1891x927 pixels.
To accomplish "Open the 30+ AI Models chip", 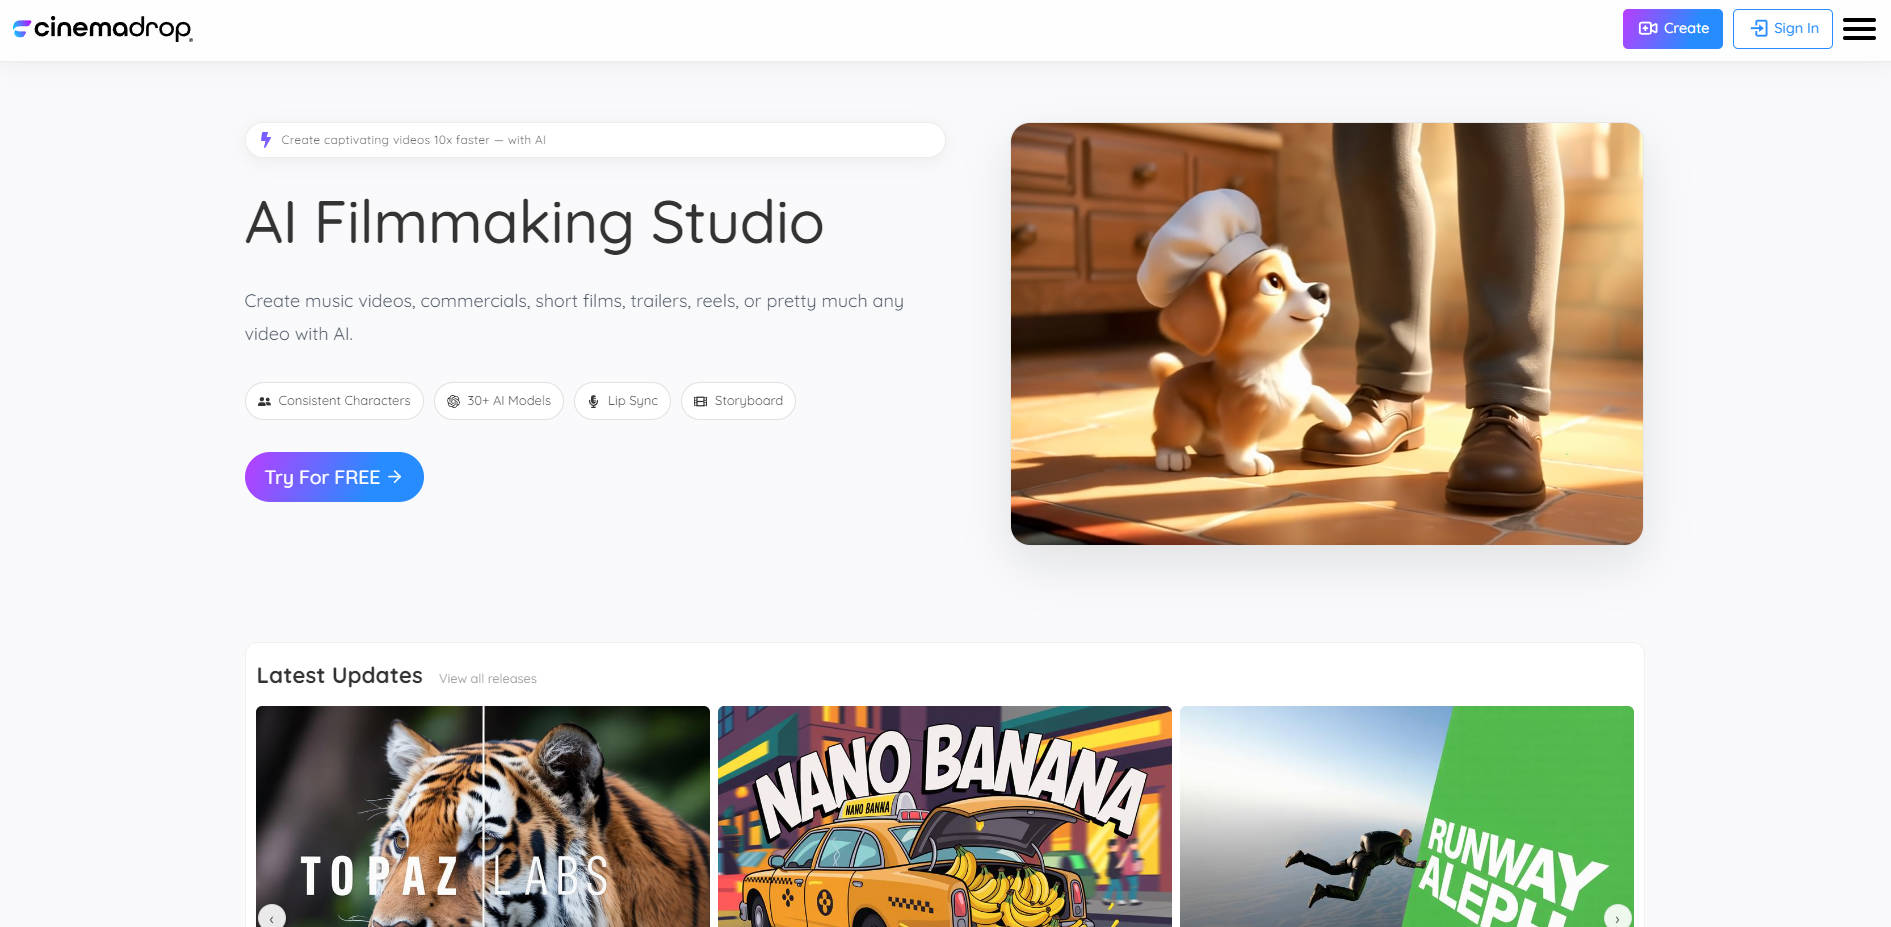I will click(498, 400).
